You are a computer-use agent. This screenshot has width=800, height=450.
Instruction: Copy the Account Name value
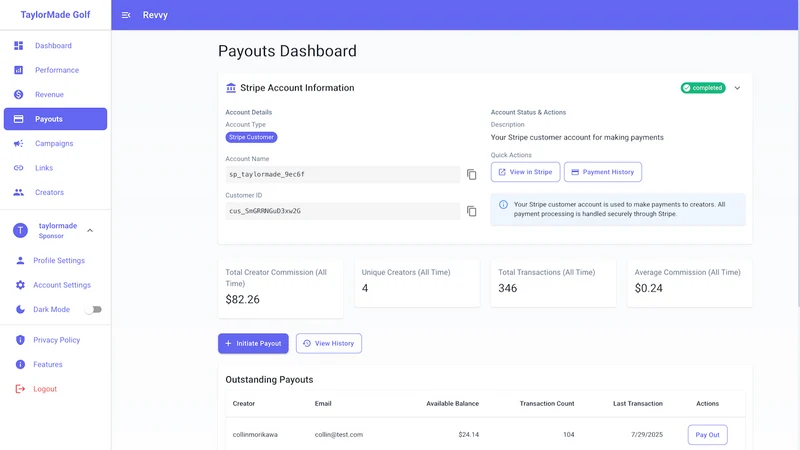click(472, 174)
